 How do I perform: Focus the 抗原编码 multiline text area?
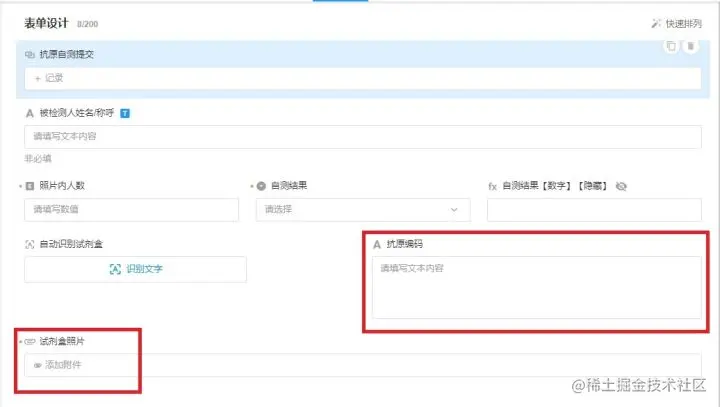coord(537,288)
